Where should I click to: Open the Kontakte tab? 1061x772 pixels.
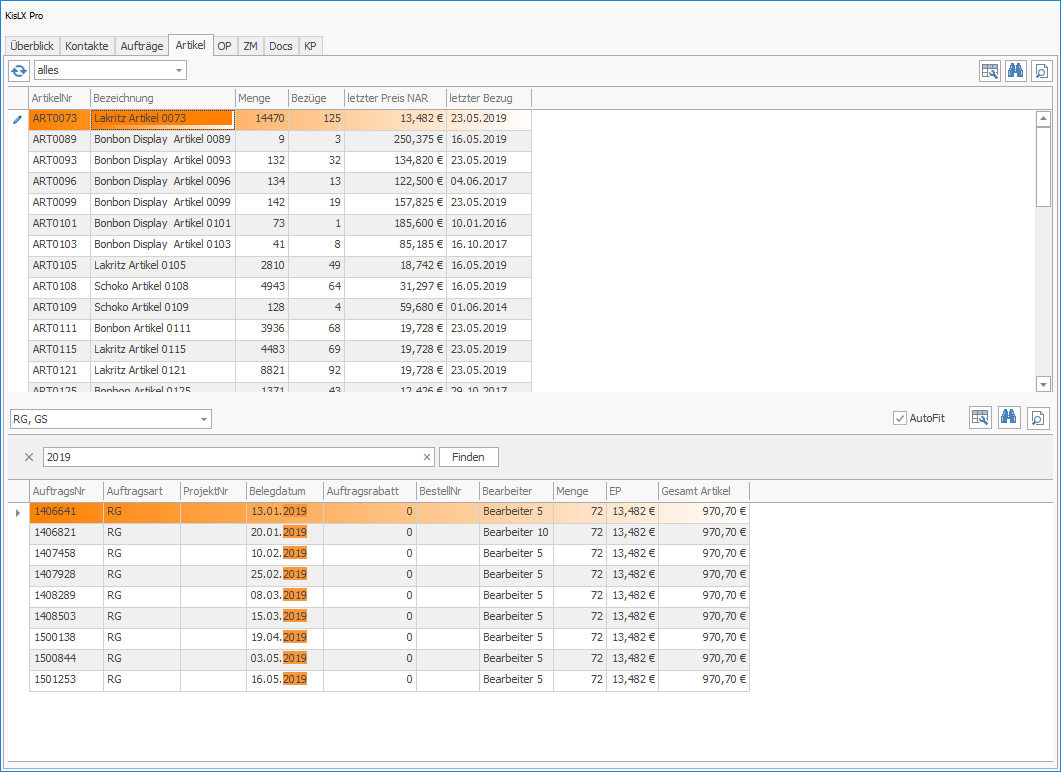(87, 46)
